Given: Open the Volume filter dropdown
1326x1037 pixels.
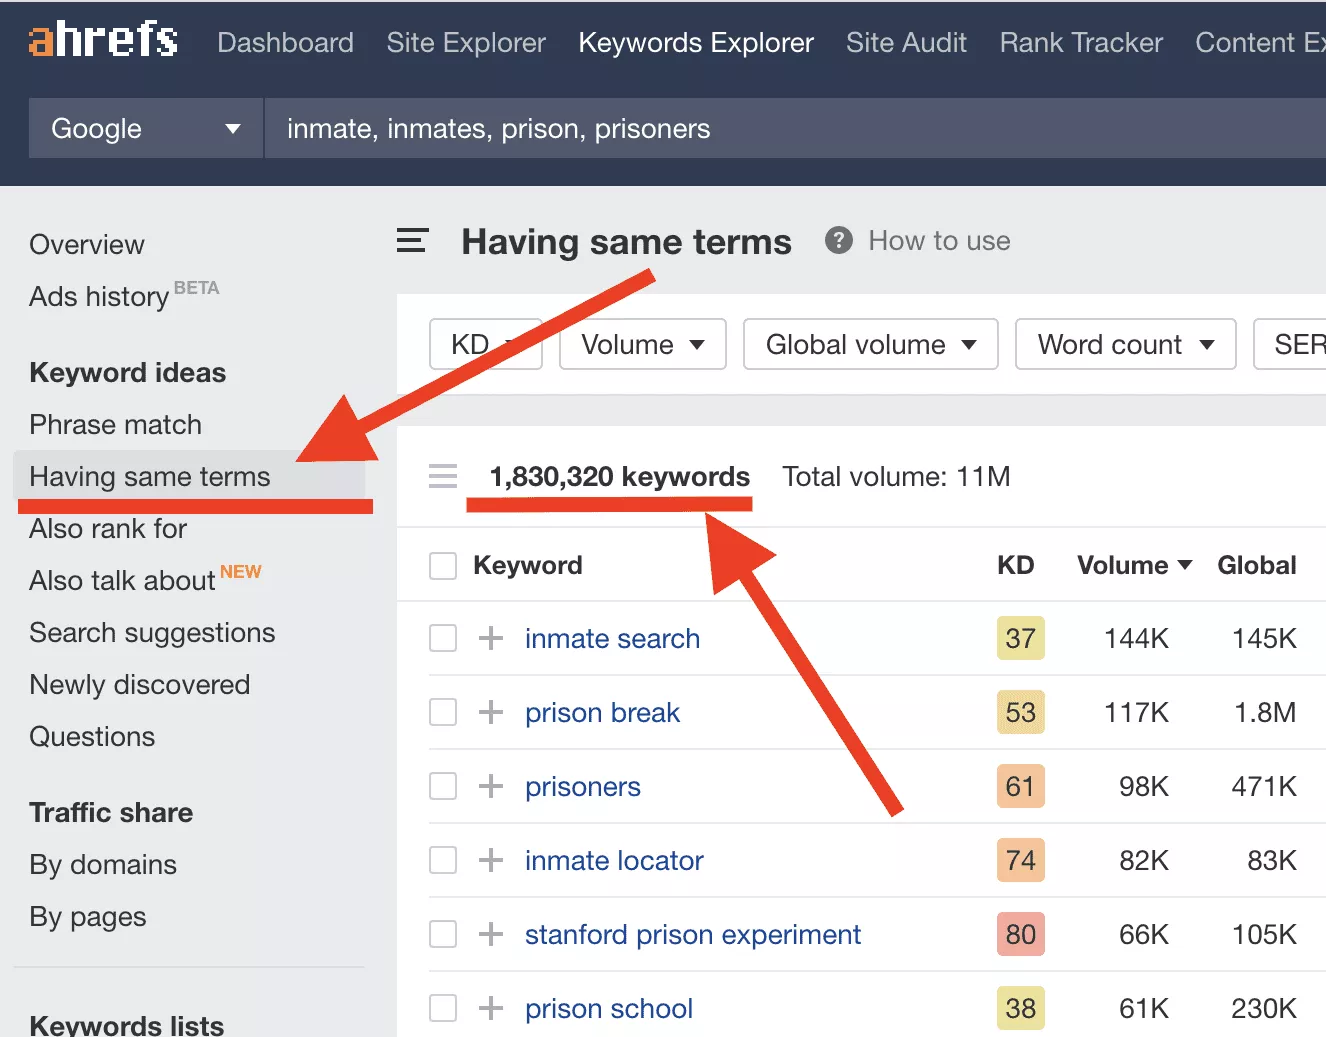Looking at the screenshot, I should pos(643,344).
